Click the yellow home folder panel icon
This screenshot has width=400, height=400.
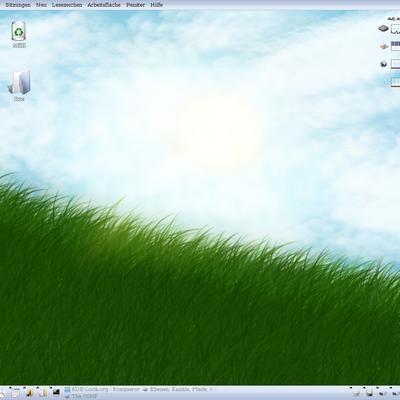(x=29, y=393)
